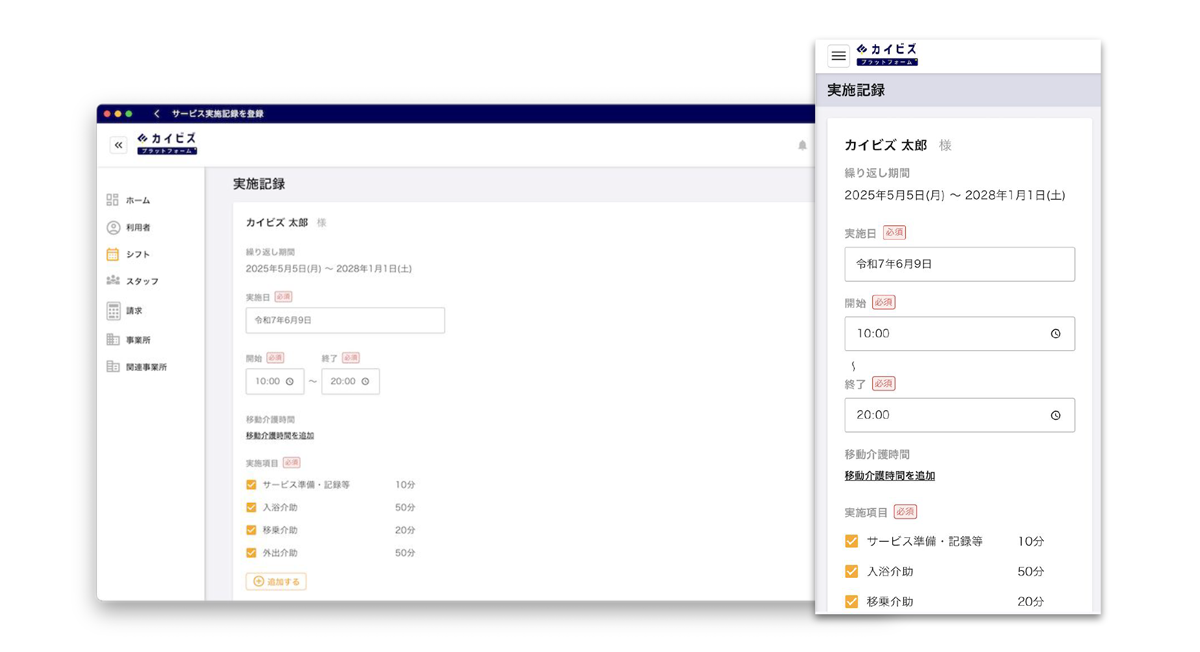
Task: Click the back arrow in desktop title bar
Action: tap(156, 114)
